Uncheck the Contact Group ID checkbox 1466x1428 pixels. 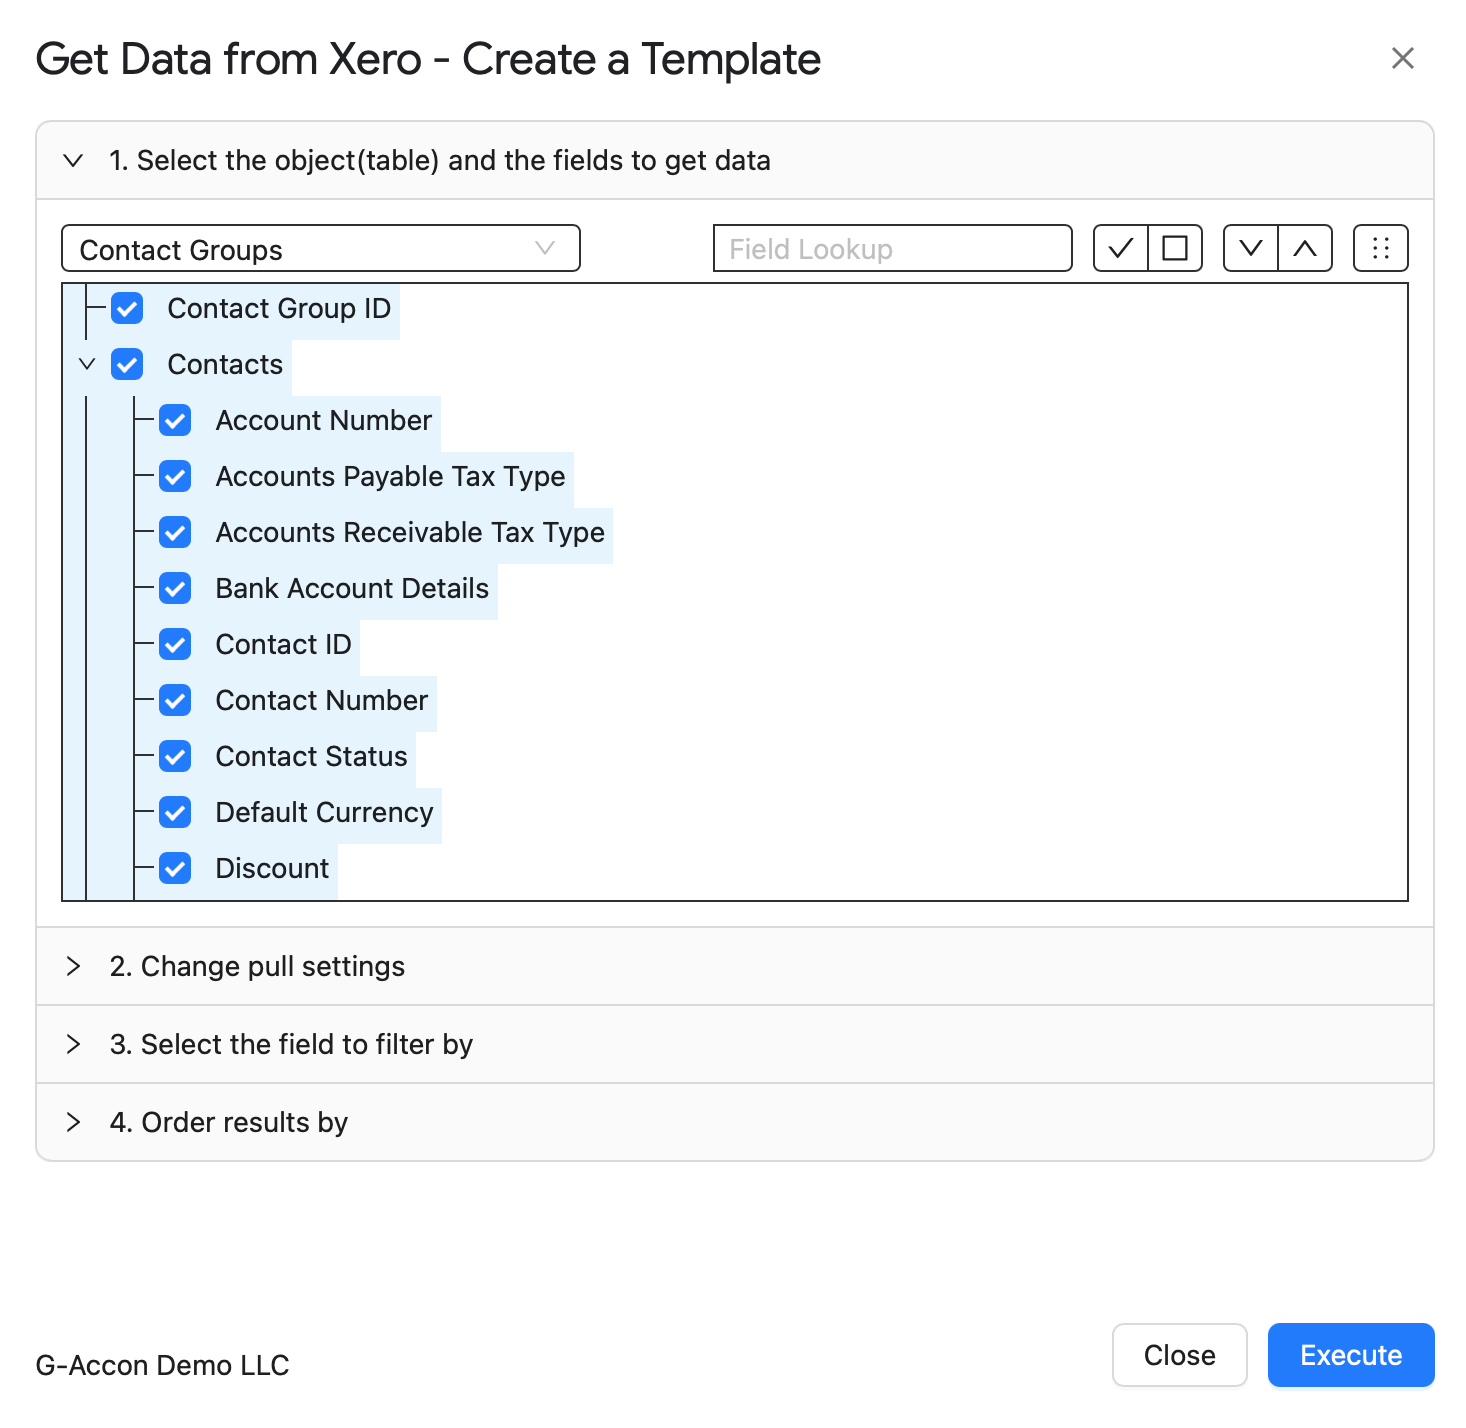tap(127, 308)
